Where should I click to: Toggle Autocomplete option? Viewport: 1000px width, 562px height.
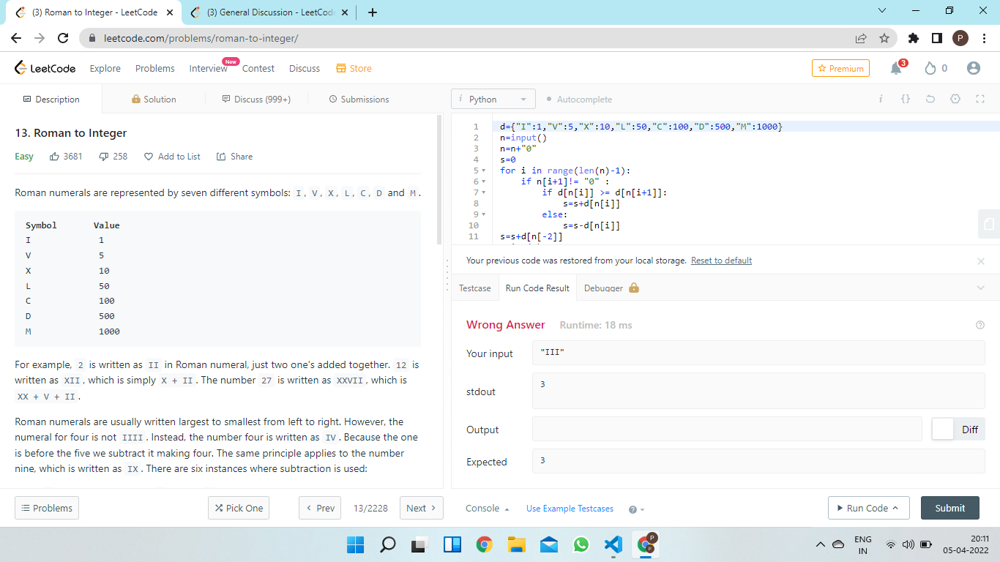click(579, 99)
